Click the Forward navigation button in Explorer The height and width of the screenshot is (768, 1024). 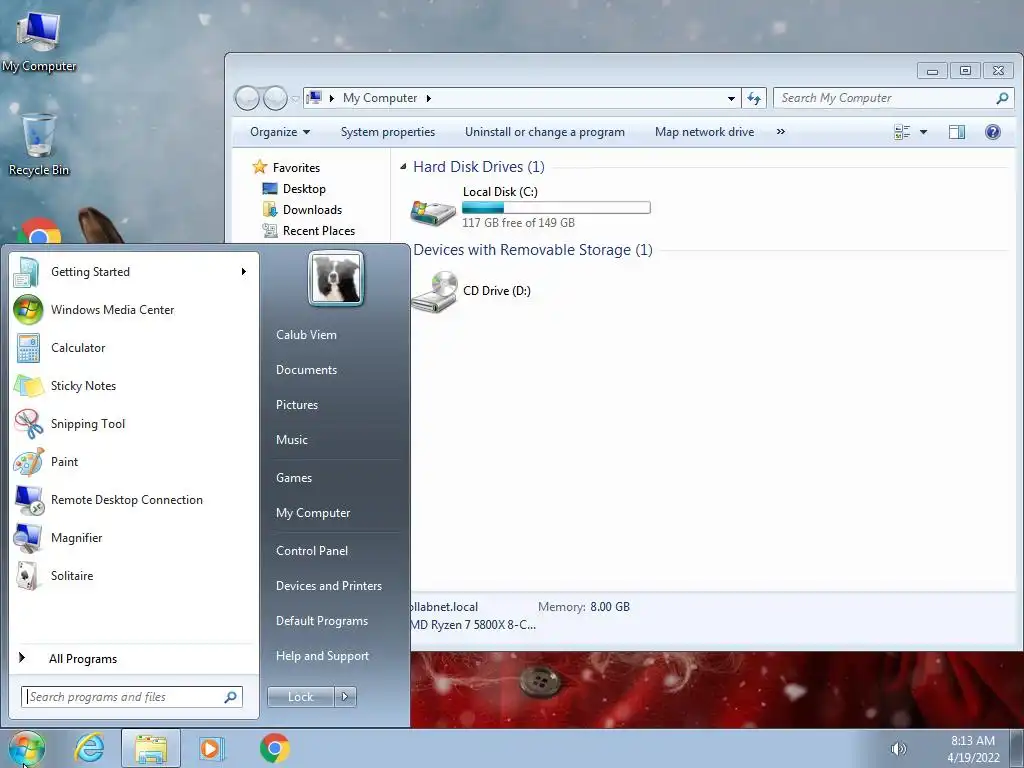(275, 98)
